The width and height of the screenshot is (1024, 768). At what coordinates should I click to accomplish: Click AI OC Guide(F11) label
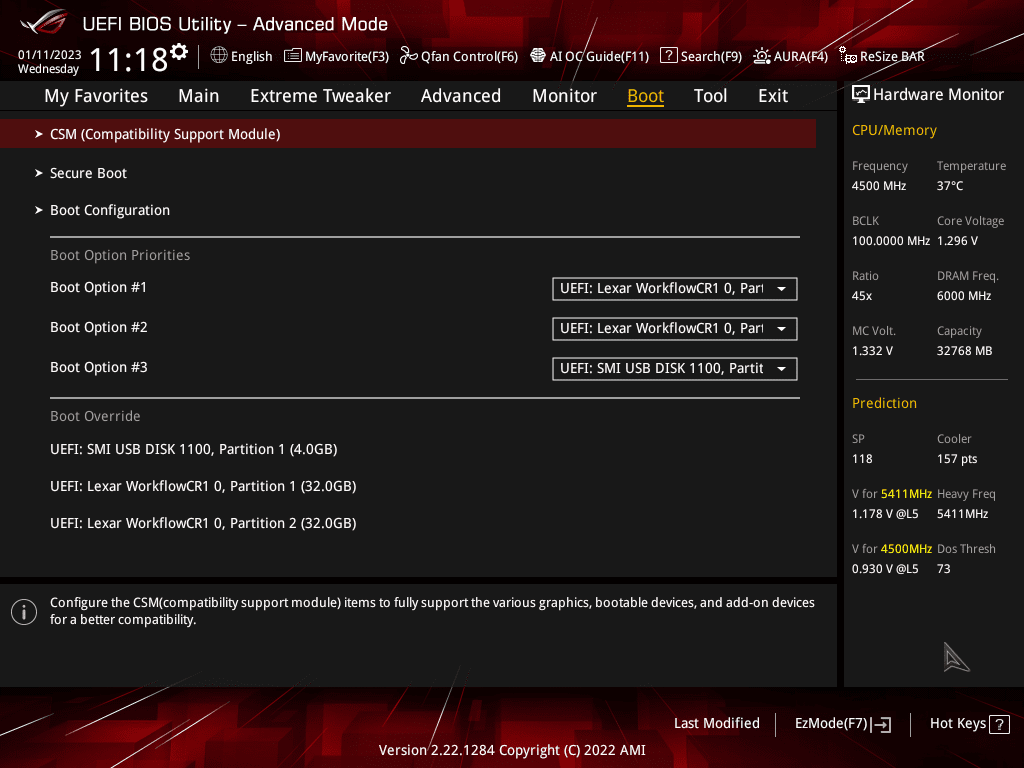[x=600, y=56]
